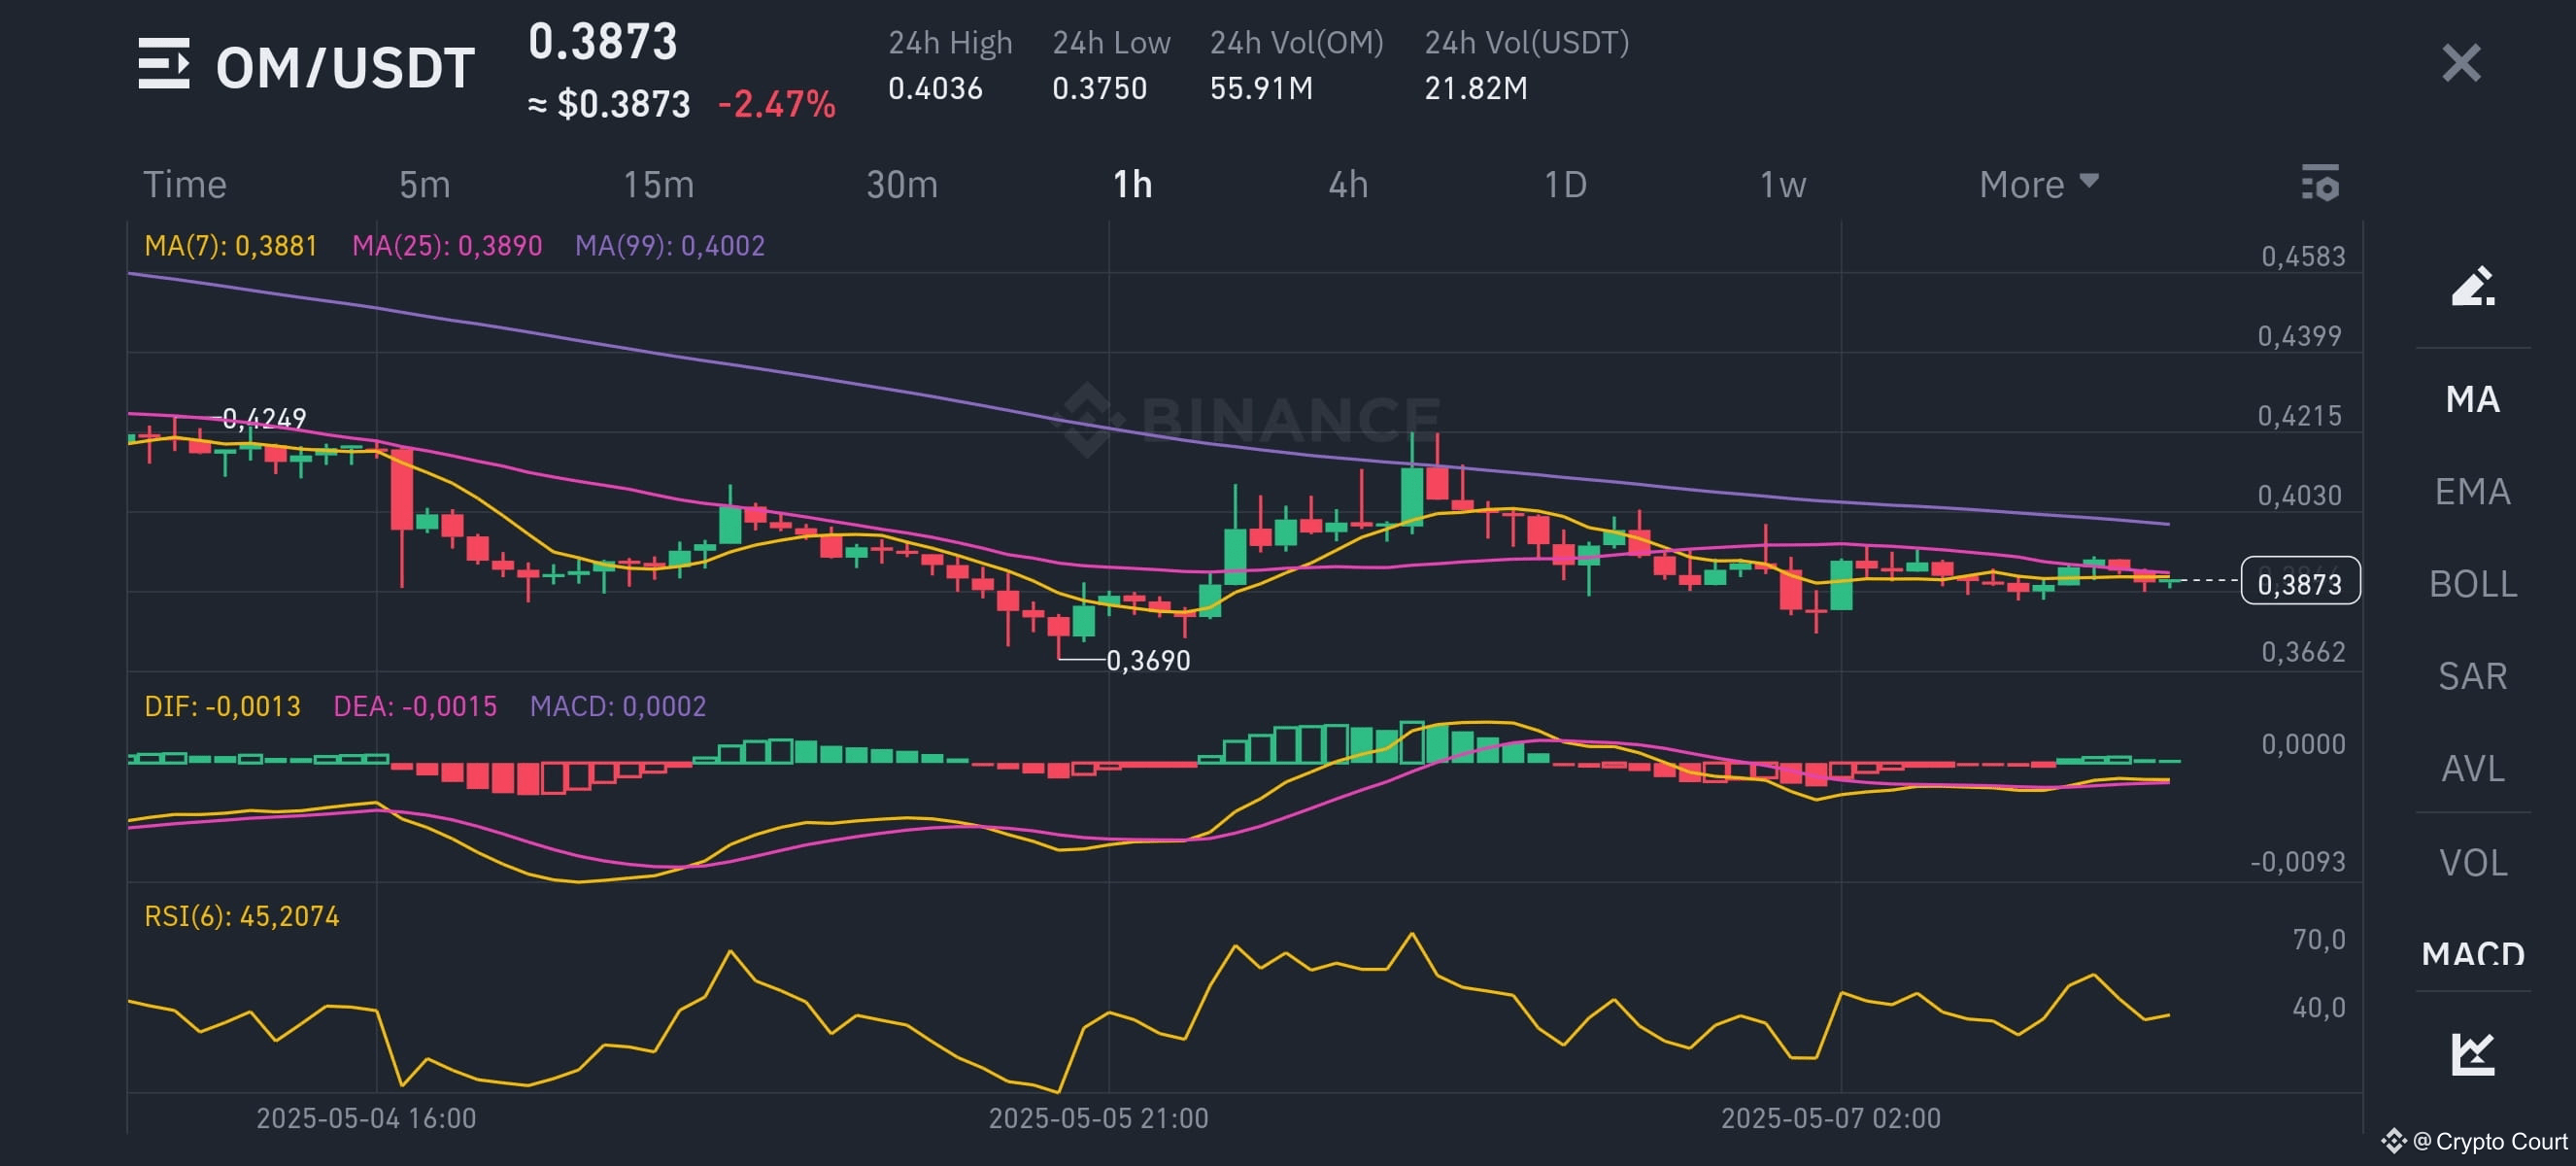The width and height of the screenshot is (2576, 1166).
Task: Click the last price 0.3873 in header
Action: (x=603, y=42)
